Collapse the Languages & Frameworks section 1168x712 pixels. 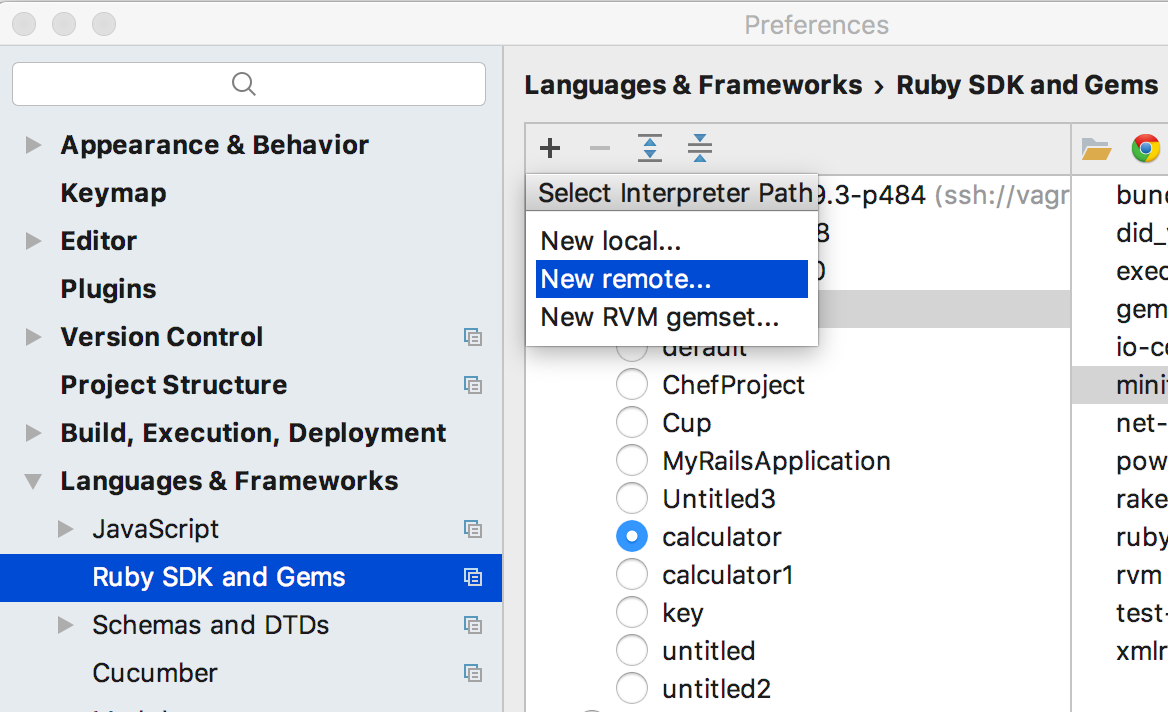(x=33, y=481)
